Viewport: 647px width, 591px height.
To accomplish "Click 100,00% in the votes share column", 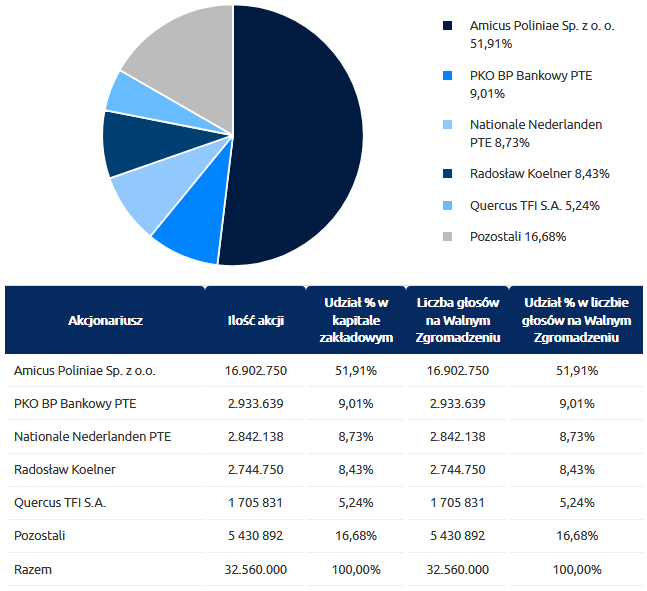I will click(x=577, y=570).
